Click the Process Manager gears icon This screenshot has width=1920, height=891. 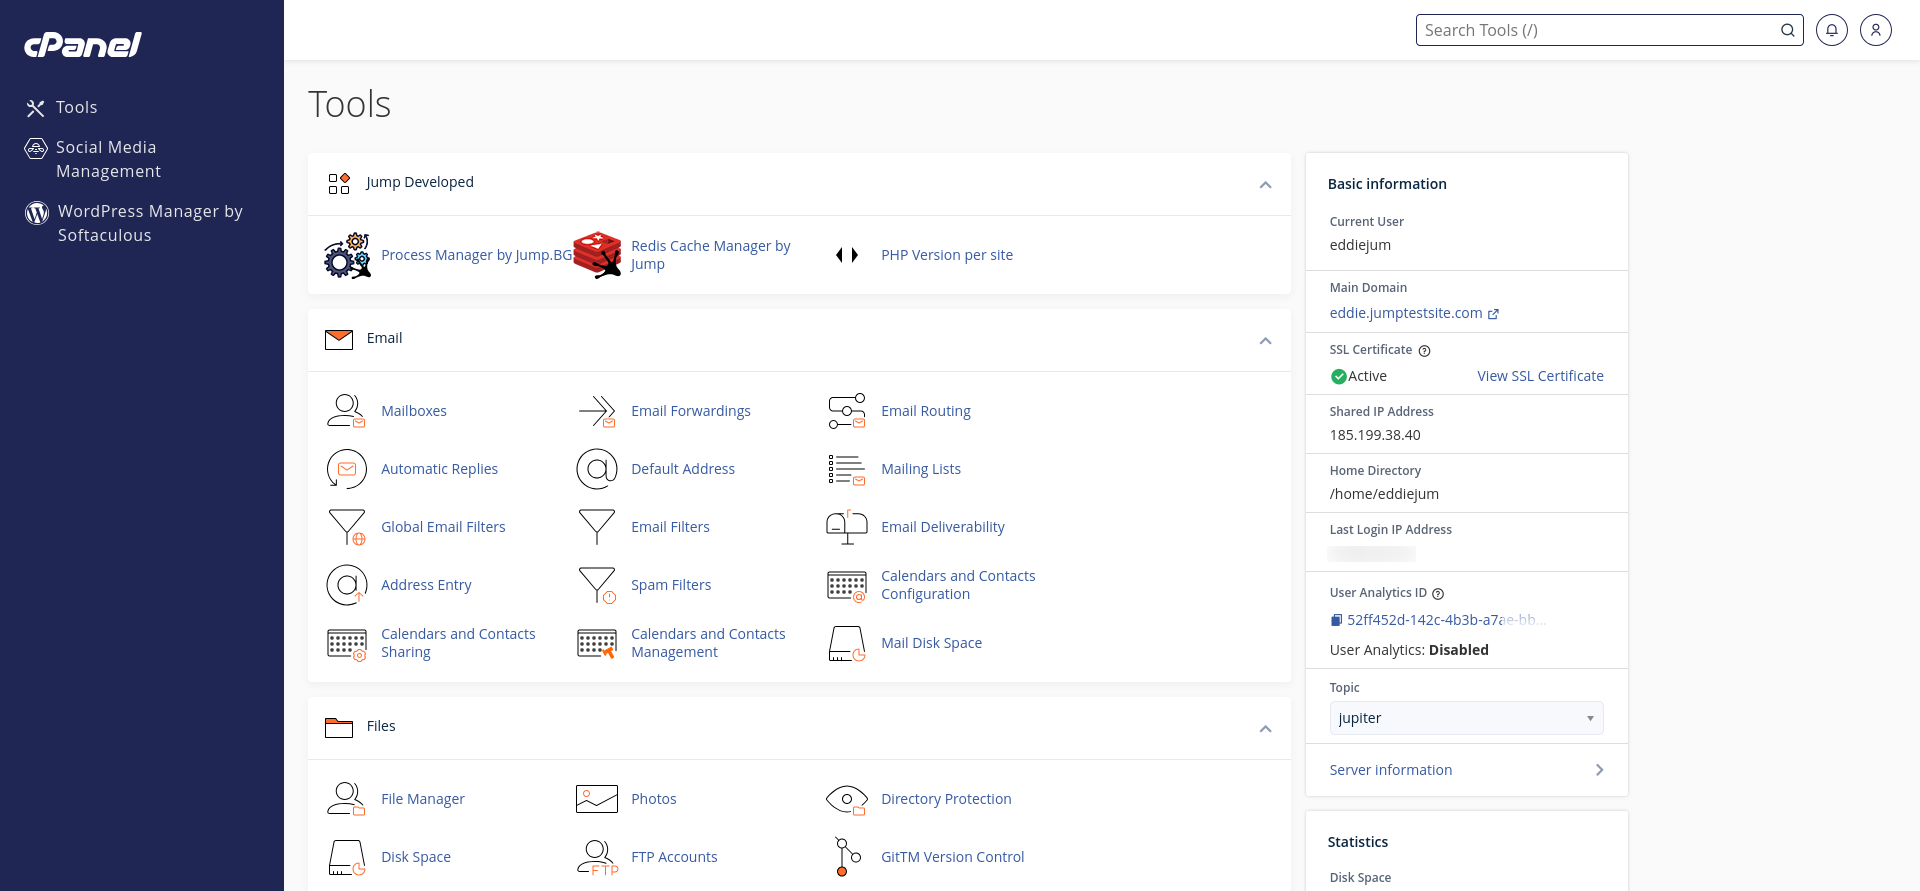pyautogui.click(x=347, y=255)
